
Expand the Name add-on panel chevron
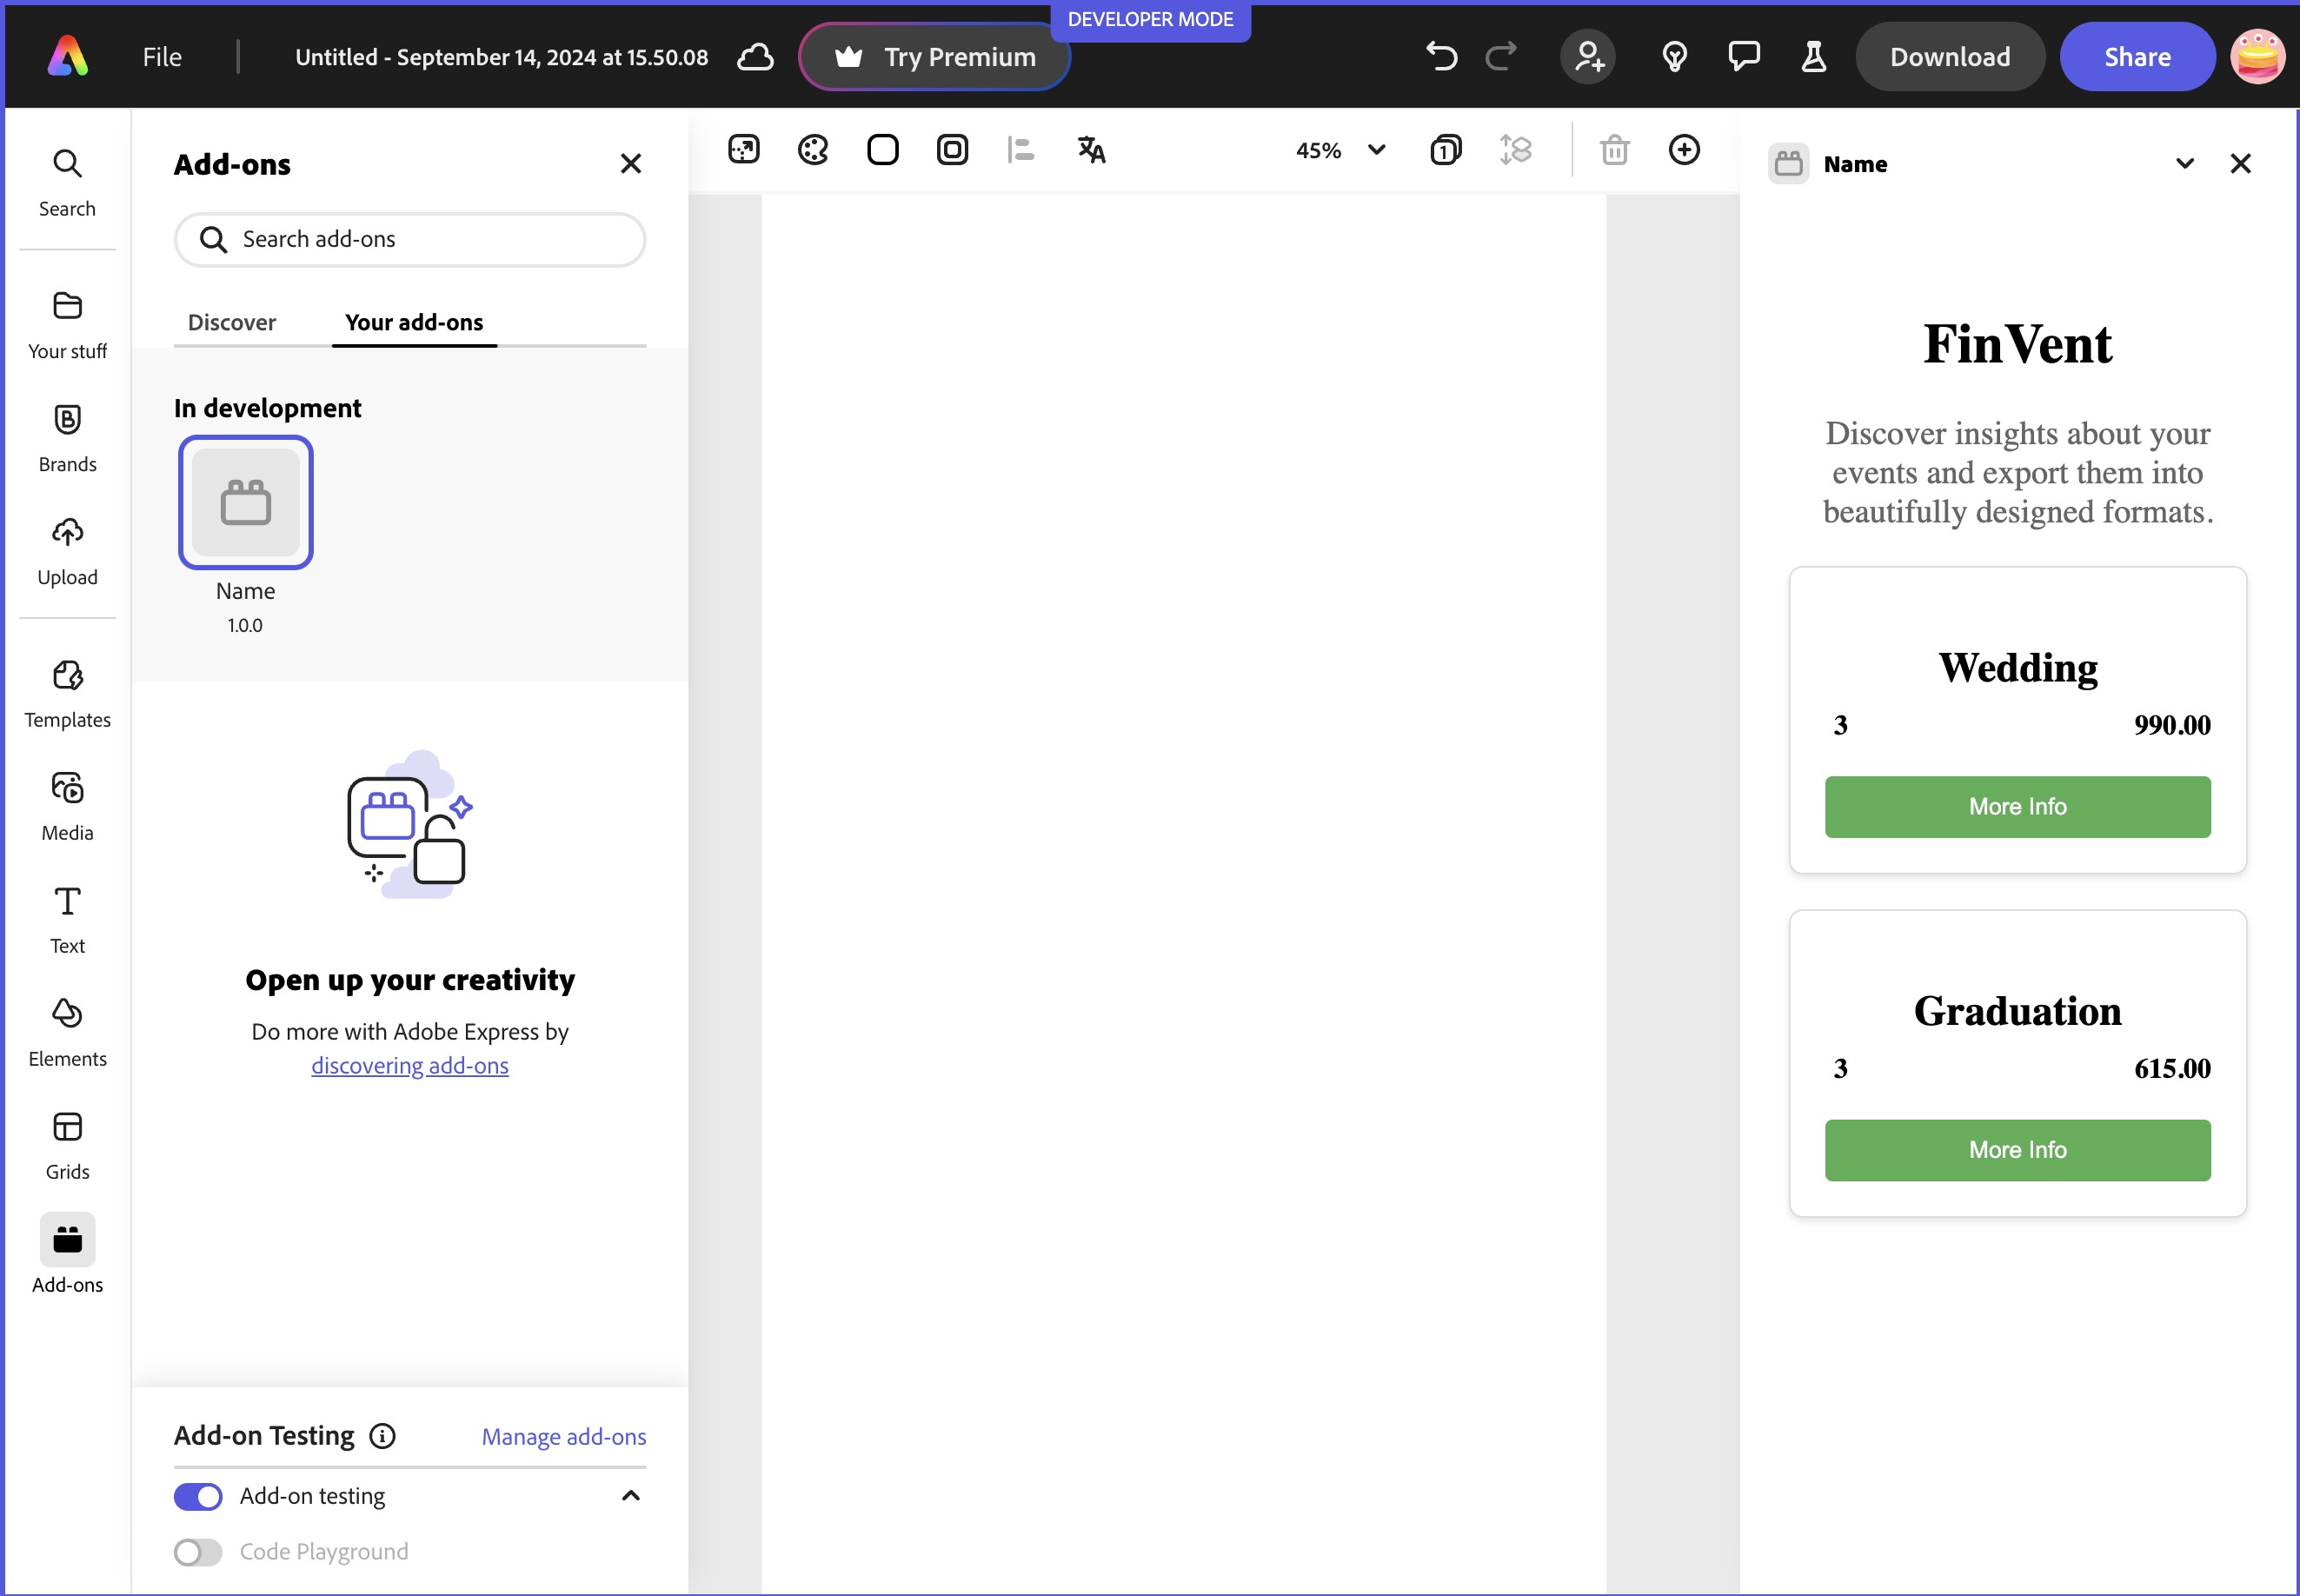click(x=2185, y=164)
